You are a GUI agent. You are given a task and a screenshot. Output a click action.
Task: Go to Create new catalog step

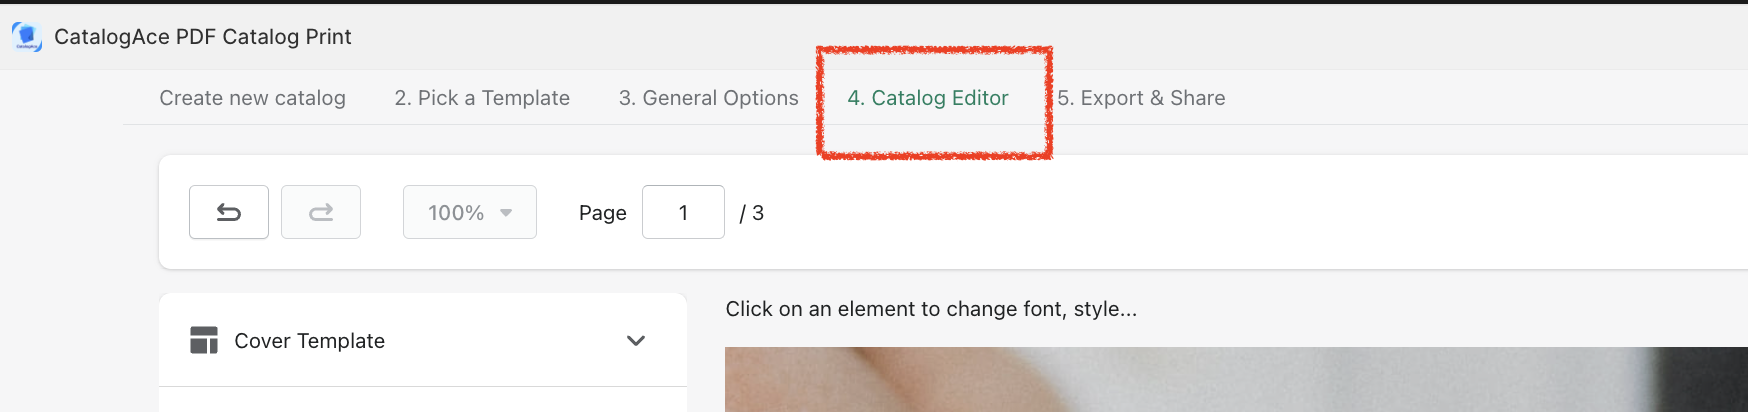[x=252, y=98]
